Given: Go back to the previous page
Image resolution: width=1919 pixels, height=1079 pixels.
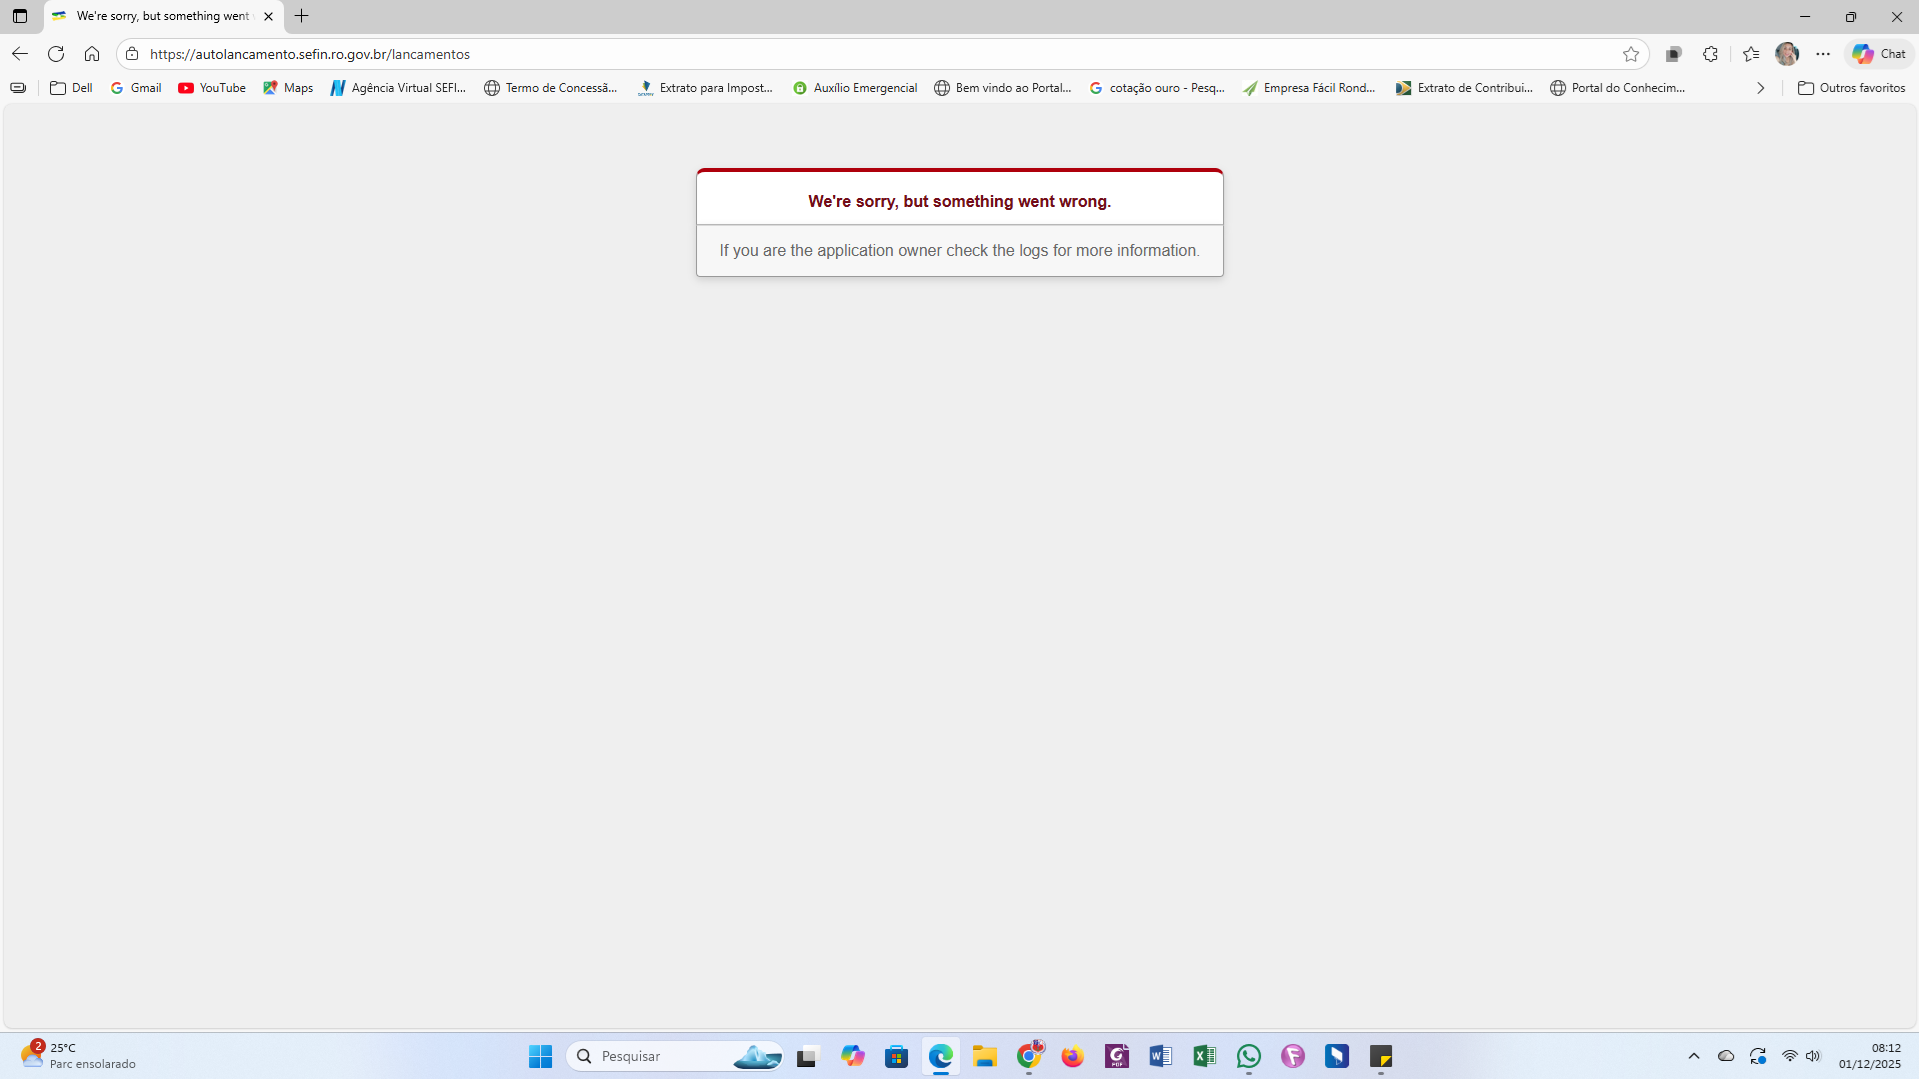Looking at the screenshot, I should 20,54.
